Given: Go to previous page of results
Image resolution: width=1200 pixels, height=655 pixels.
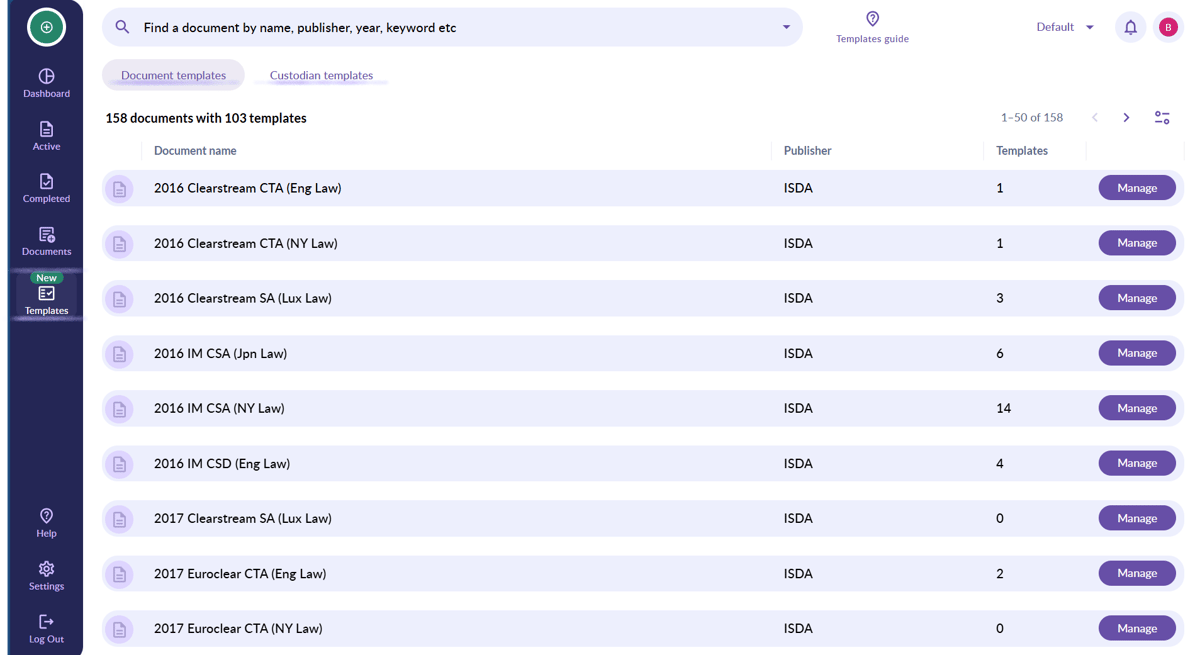Looking at the screenshot, I should tap(1095, 118).
